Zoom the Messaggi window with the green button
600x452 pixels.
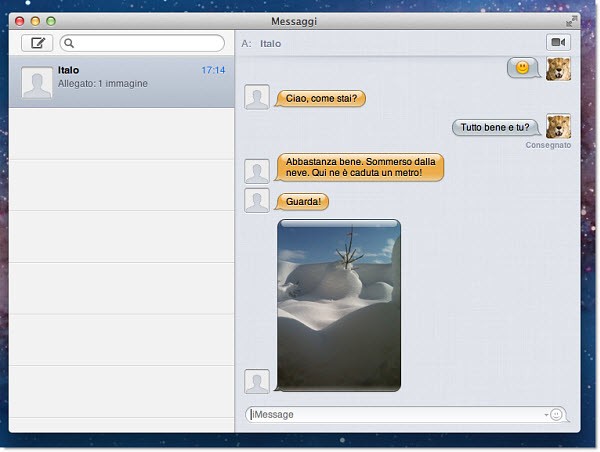pyautogui.click(x=51, y=21)
